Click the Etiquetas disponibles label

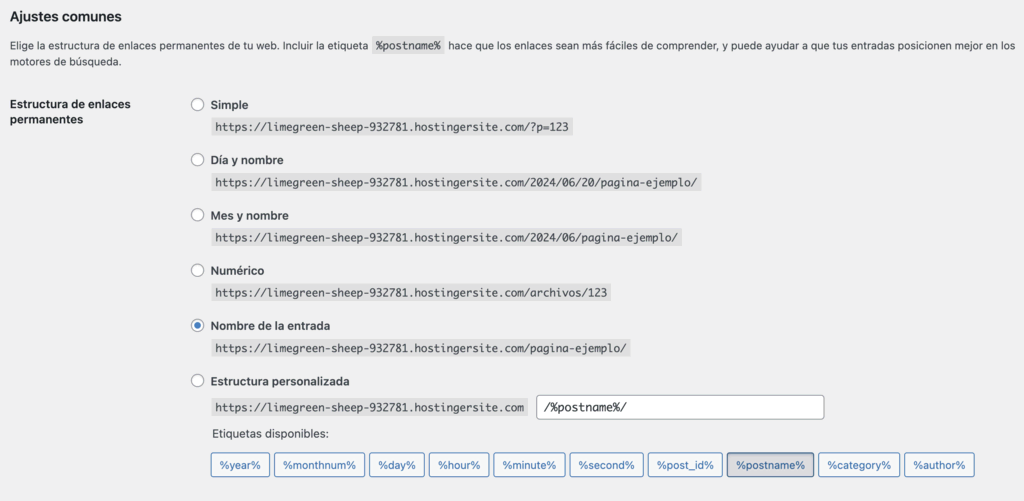[x=270, y=434]
